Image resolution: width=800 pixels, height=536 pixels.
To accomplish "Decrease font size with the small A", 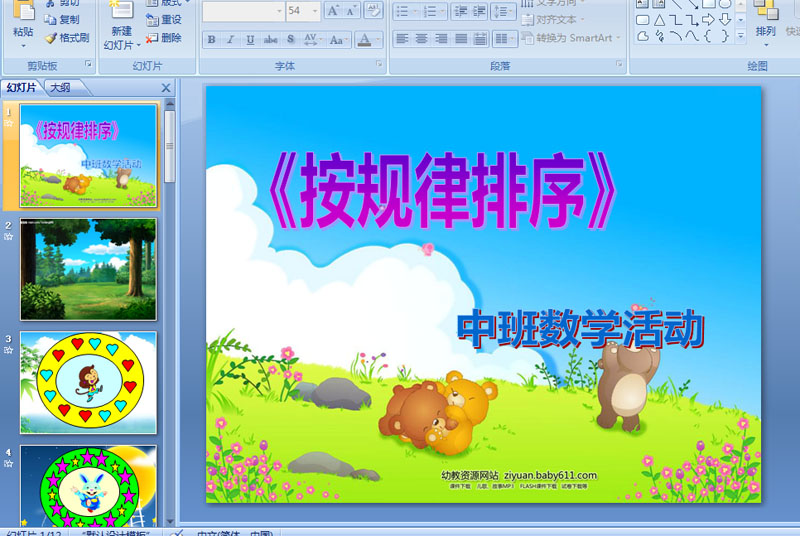I will [x=351, y=11].
